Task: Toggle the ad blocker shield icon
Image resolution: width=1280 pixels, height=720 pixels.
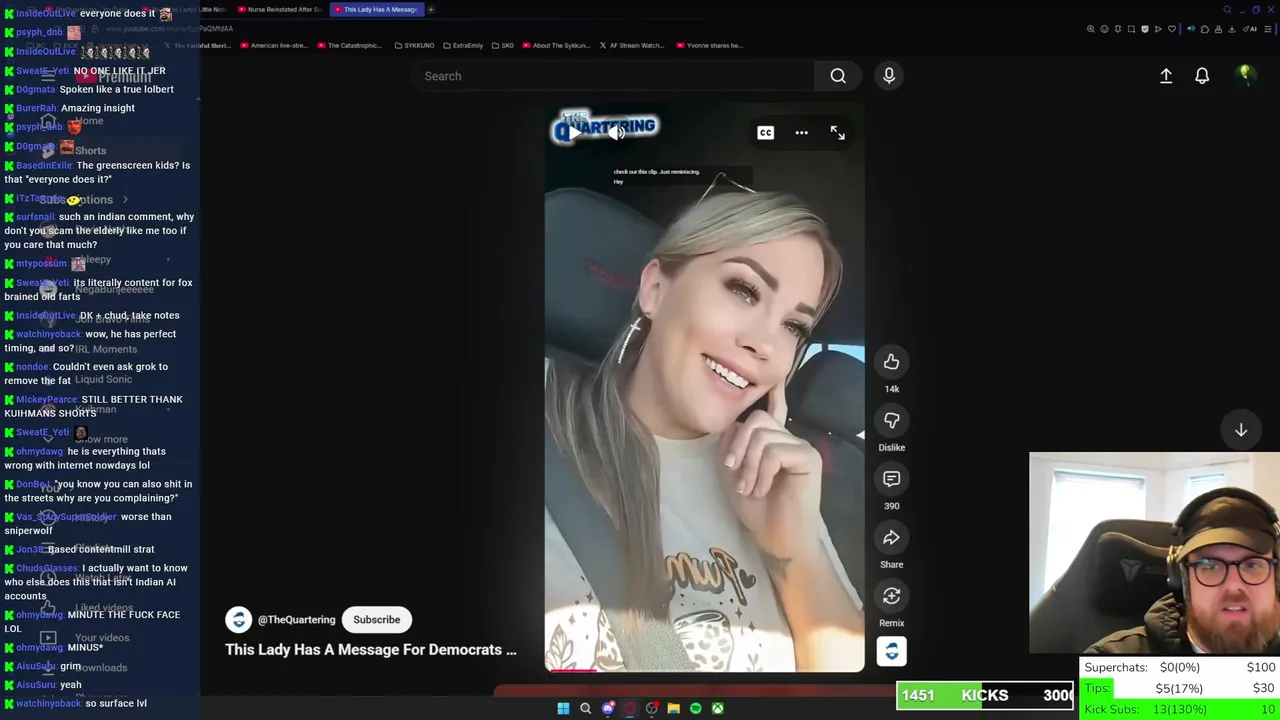Action: (1145, 29)
